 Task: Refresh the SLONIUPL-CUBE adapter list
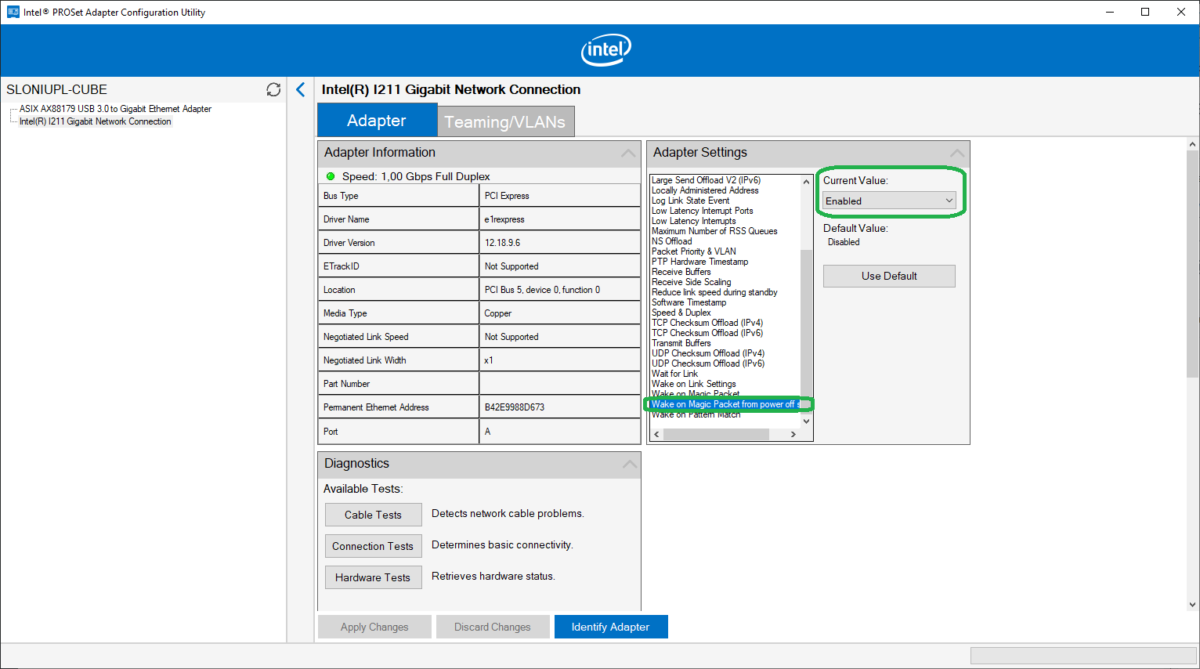click(x=273, y=90)
